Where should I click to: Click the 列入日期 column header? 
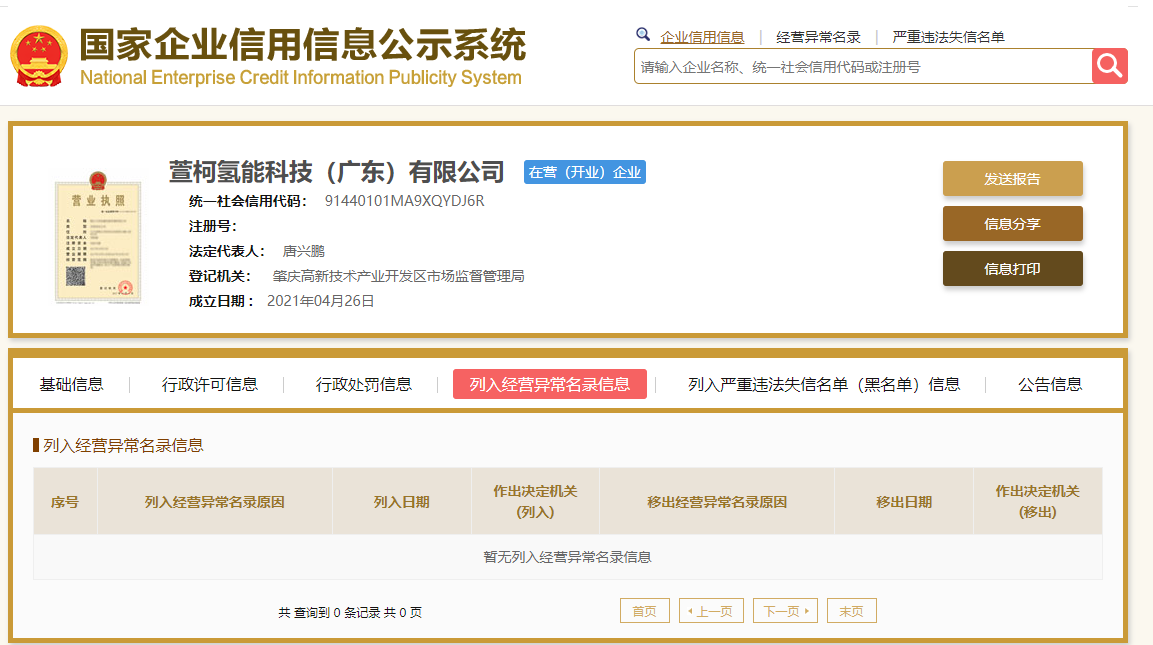pos(401,502)
